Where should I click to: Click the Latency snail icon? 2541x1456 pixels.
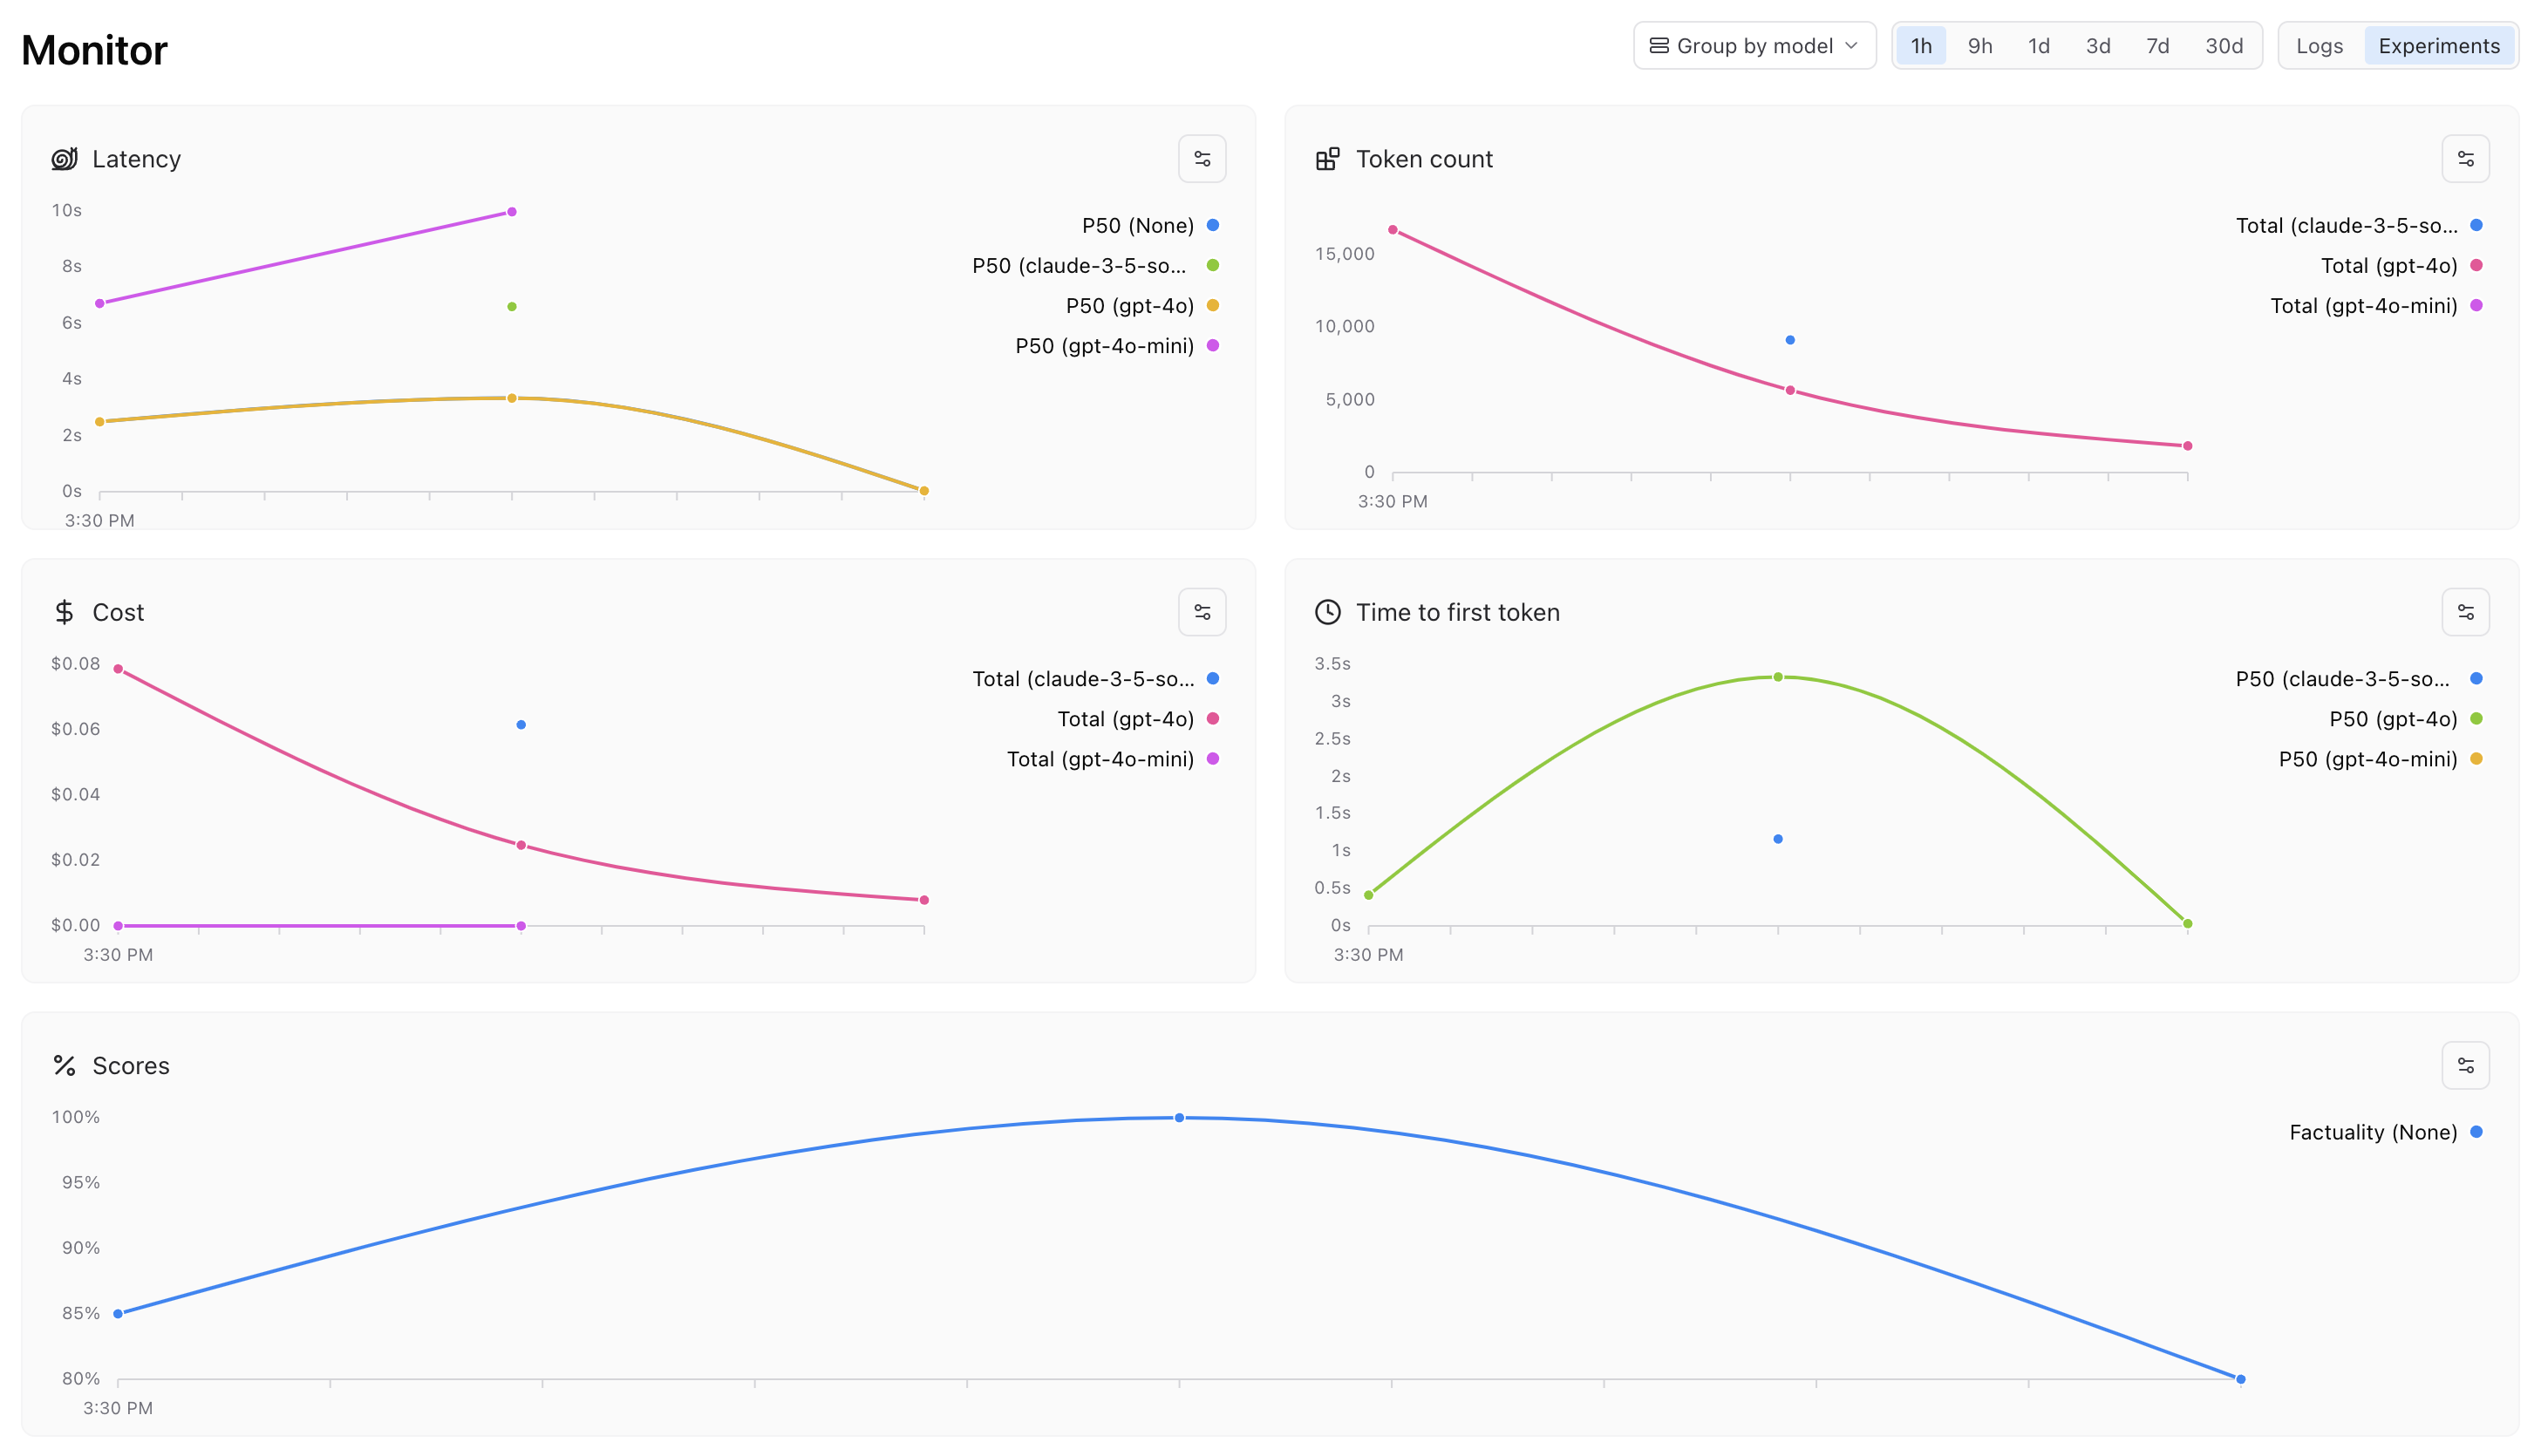click(64, 159)
